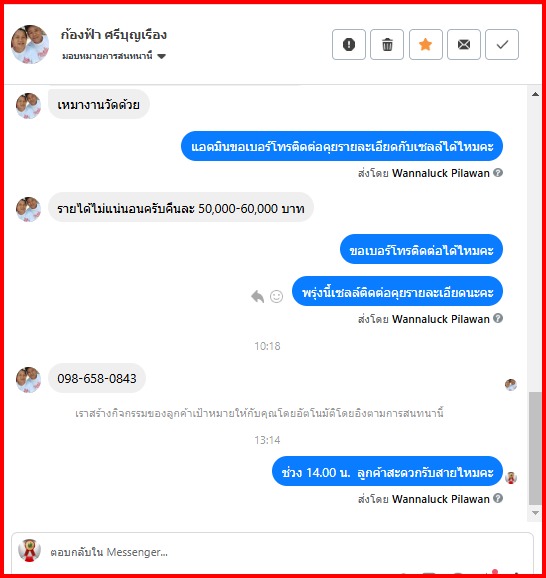Mark conversation unread with envelope icon
Screen dimensions: 546x578
[x=464, y=45]
